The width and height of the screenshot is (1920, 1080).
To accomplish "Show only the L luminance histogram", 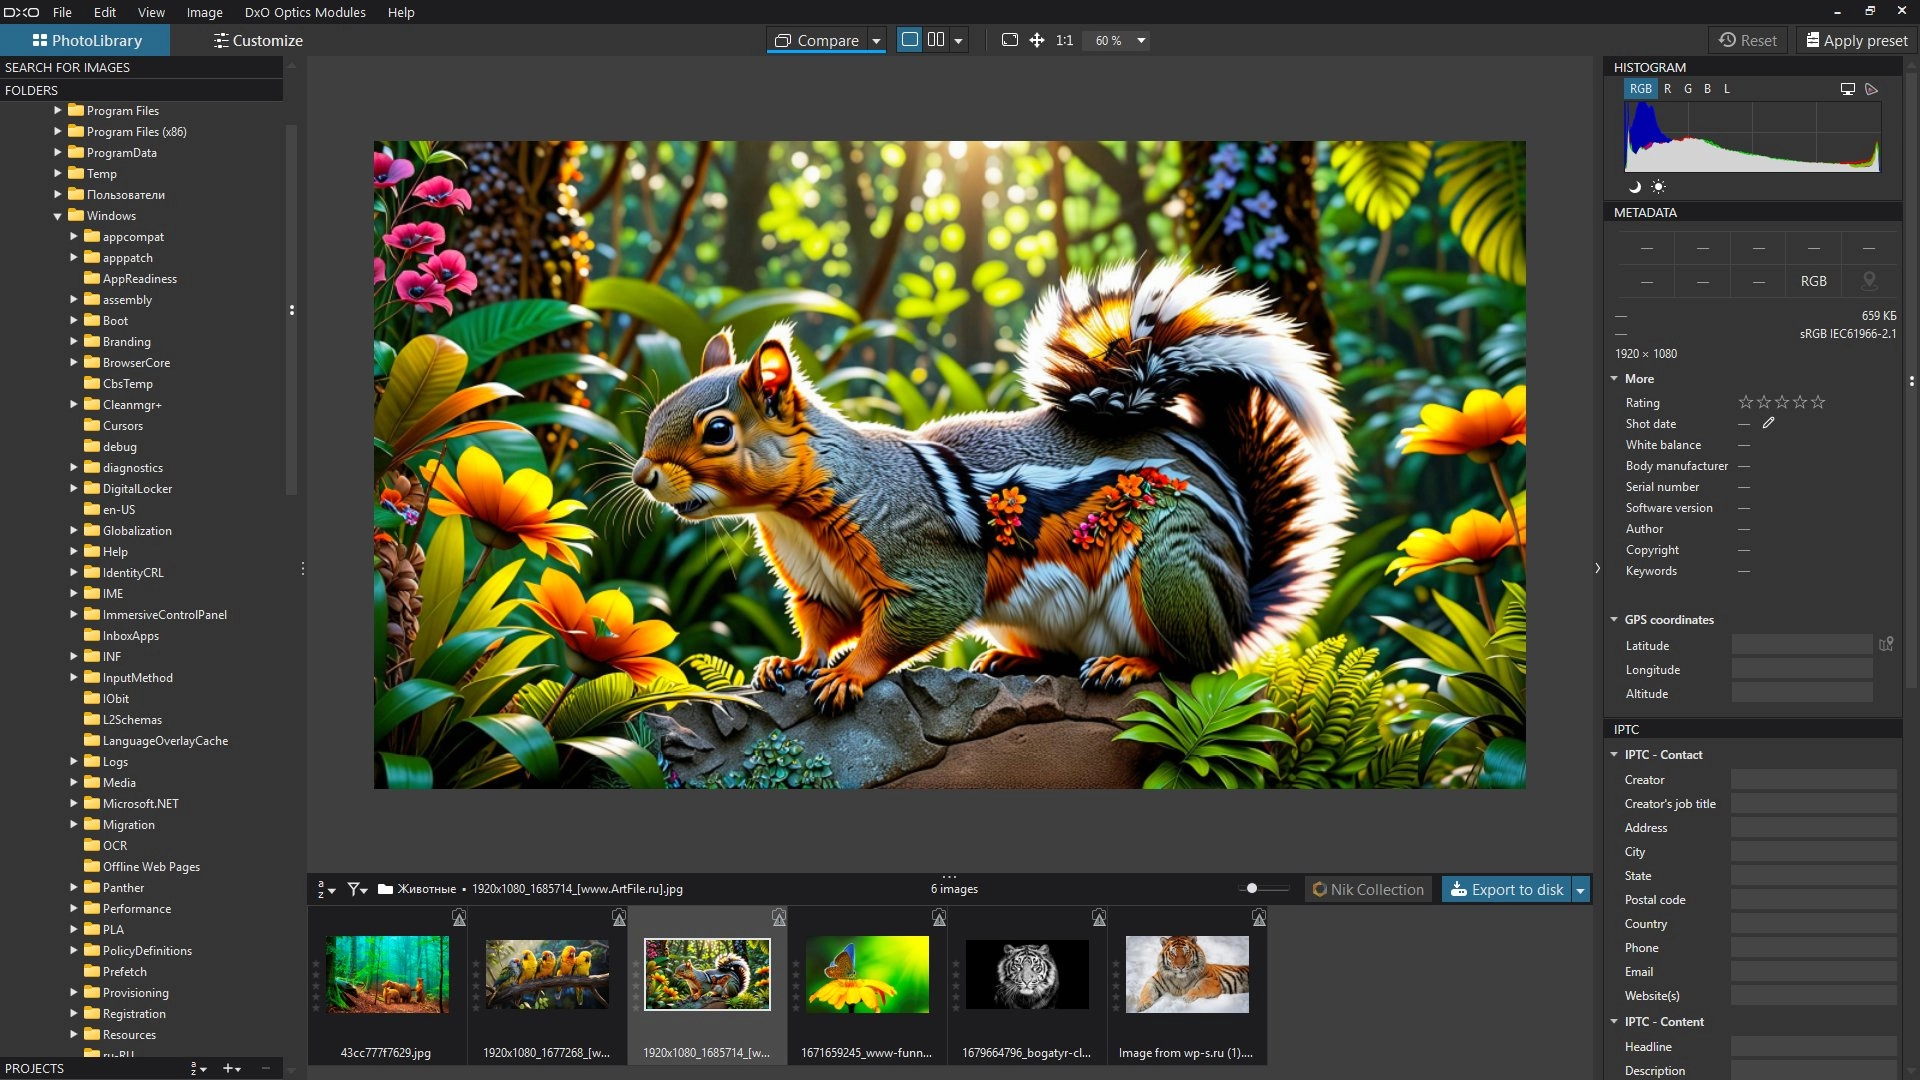I will pos(1727,89).
